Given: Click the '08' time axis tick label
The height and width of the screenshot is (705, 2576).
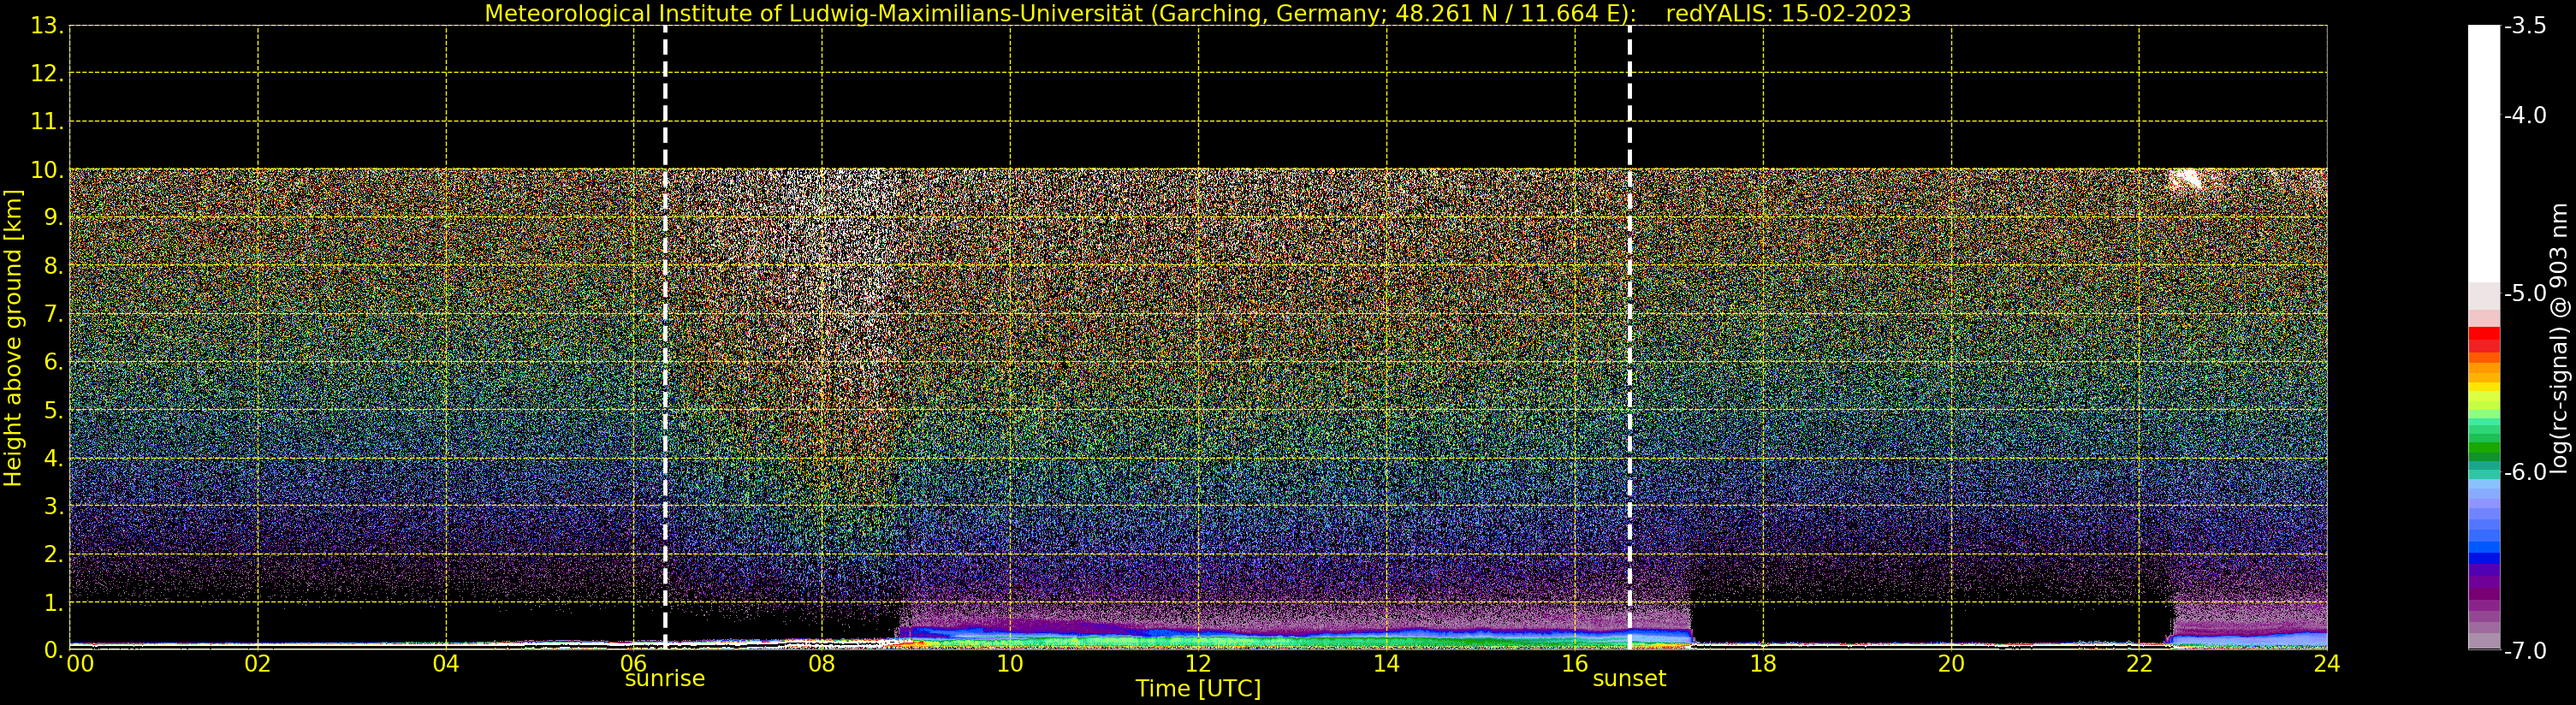Looking at the screenshot, I should (x=822, y=664).
